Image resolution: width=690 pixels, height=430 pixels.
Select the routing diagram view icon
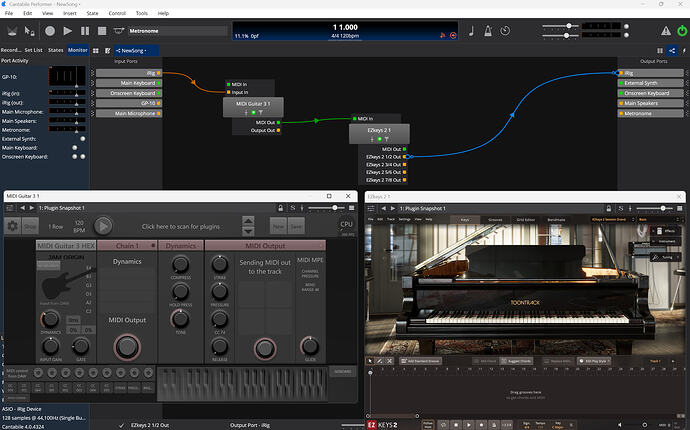click(x=672, y=51)
